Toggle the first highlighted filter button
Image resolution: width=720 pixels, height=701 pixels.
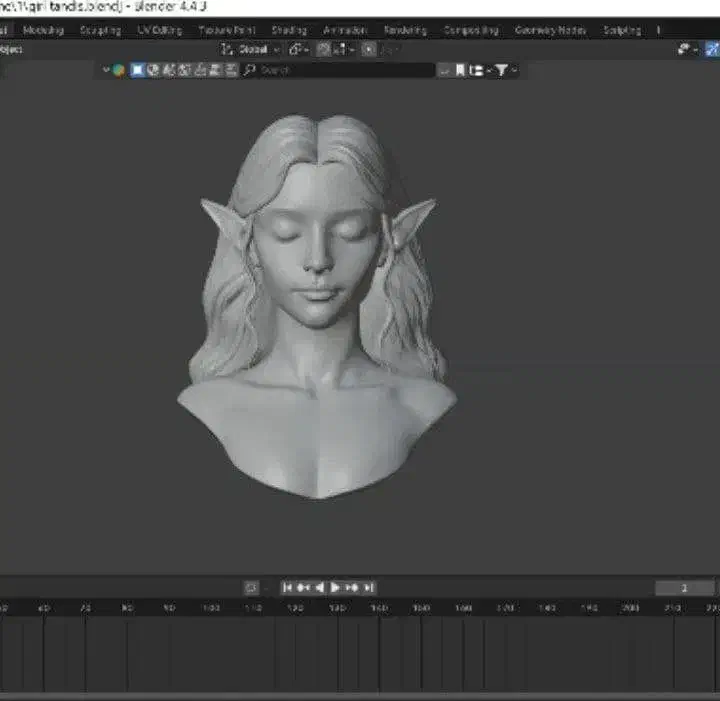137,70
